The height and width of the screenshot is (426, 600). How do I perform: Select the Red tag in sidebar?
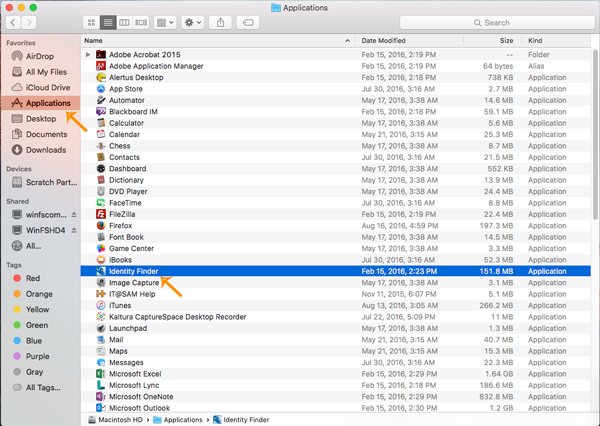coord(33,278)
